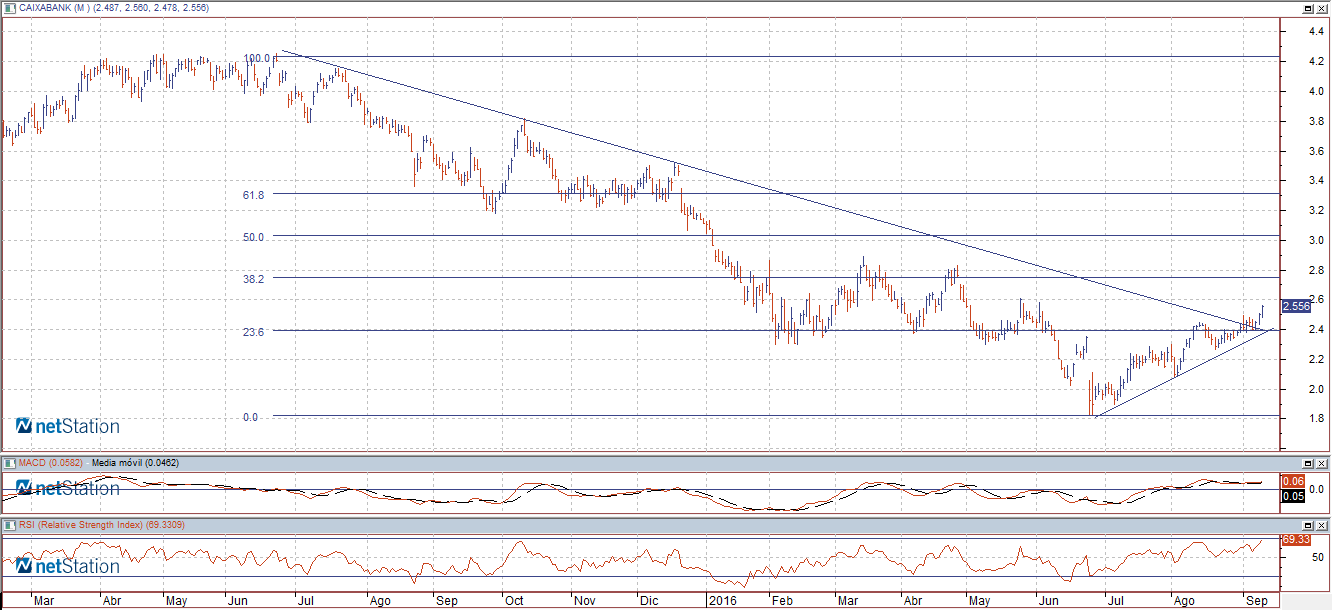Click the 69.33 RSI value tag
Screen dimensions: 1332x610
pos(1295,540)
